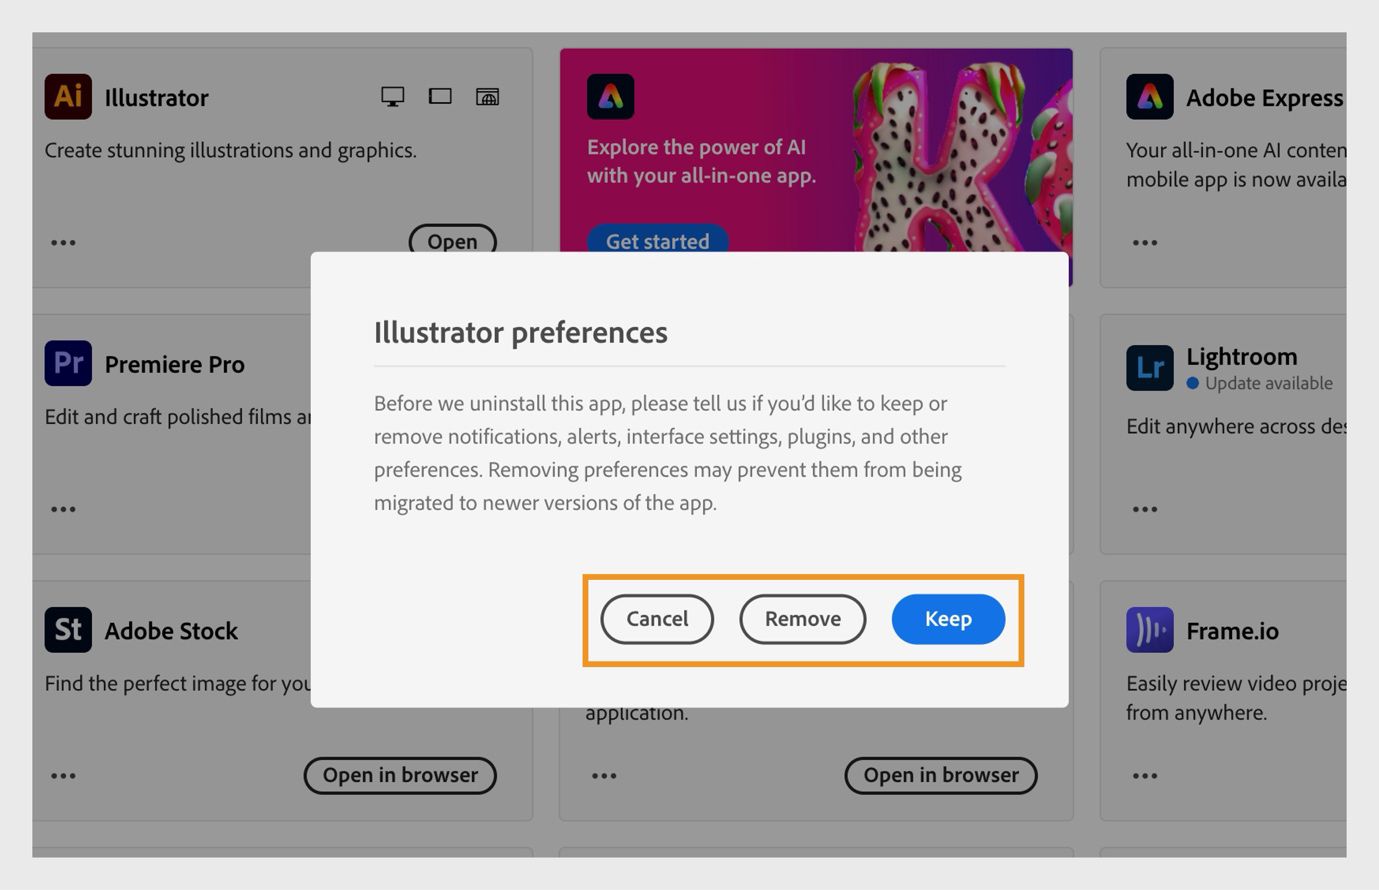Select the Lightroom app icon

(1150, 367)
